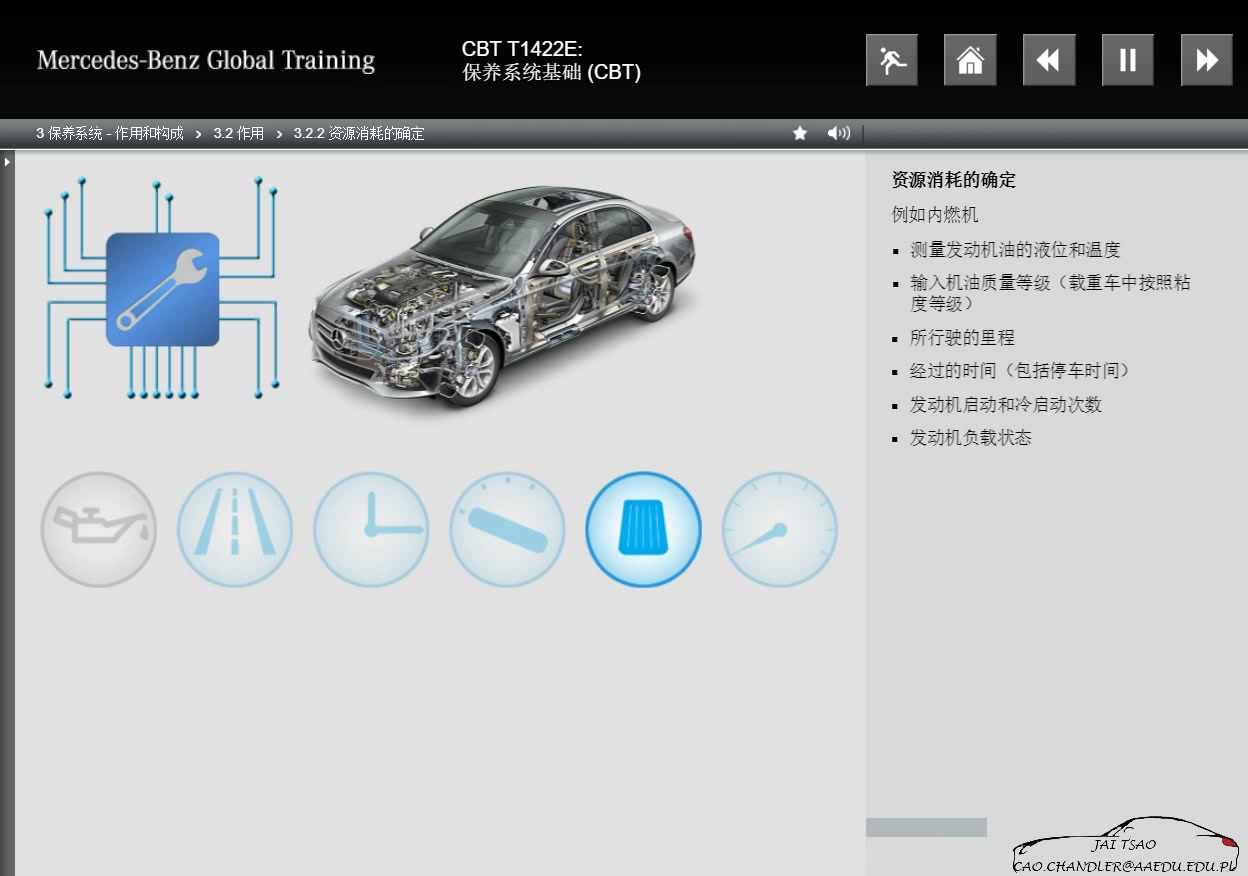Skip forward to the next page

tap(1207, 60)
